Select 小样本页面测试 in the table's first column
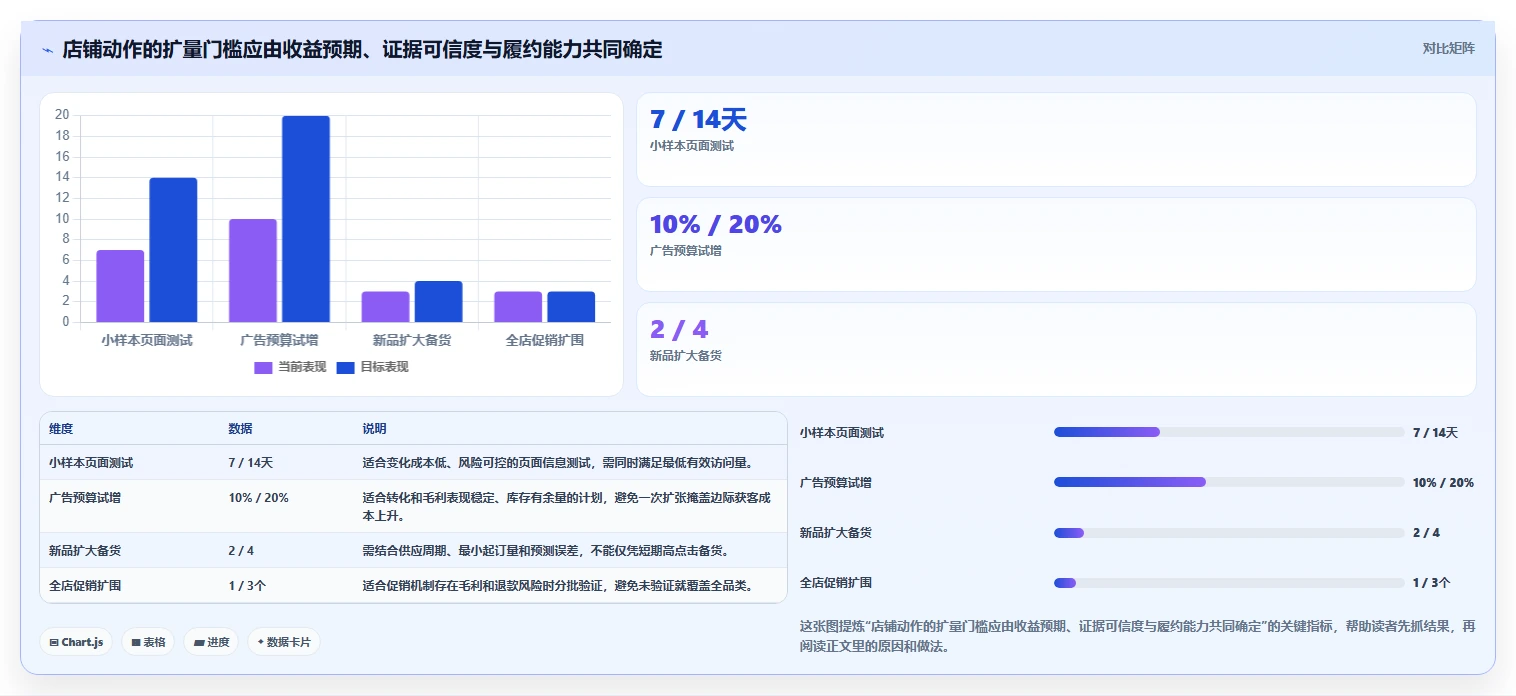Image resolution: width=1516 pixels, height=696 pixels. coord(91,463)
